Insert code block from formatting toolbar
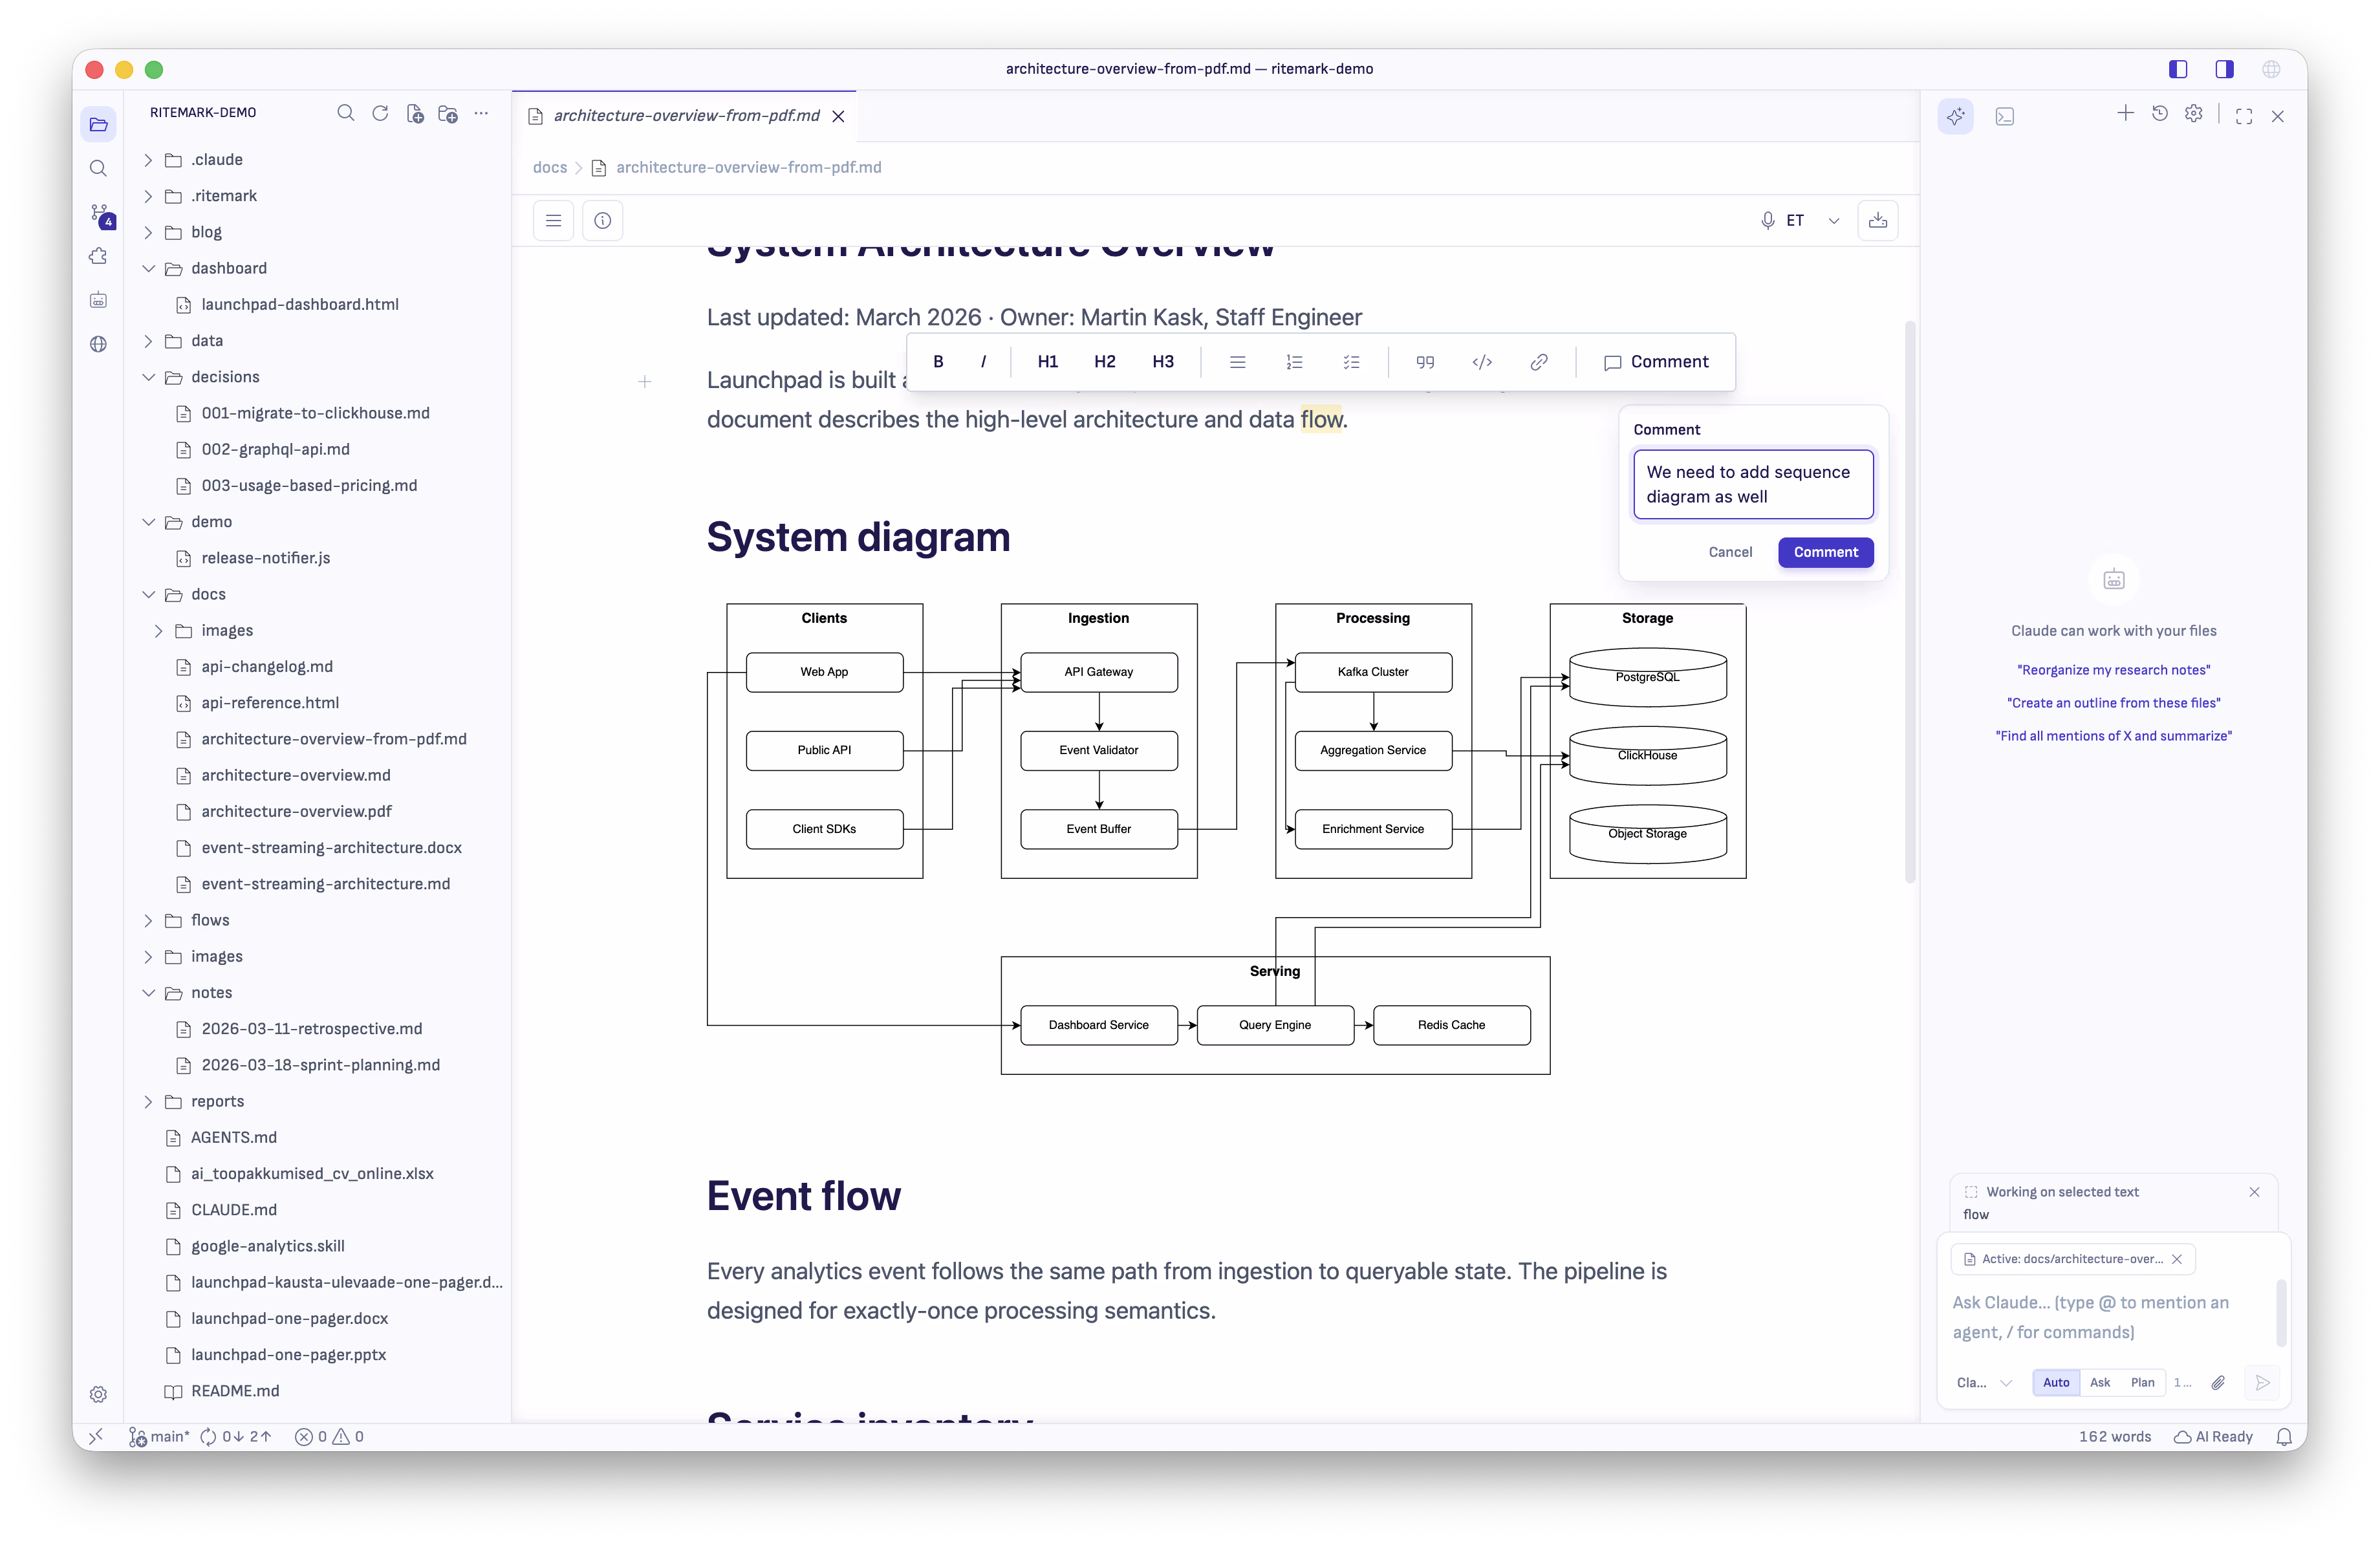2380x1547 pixels. click(1482, 362)
